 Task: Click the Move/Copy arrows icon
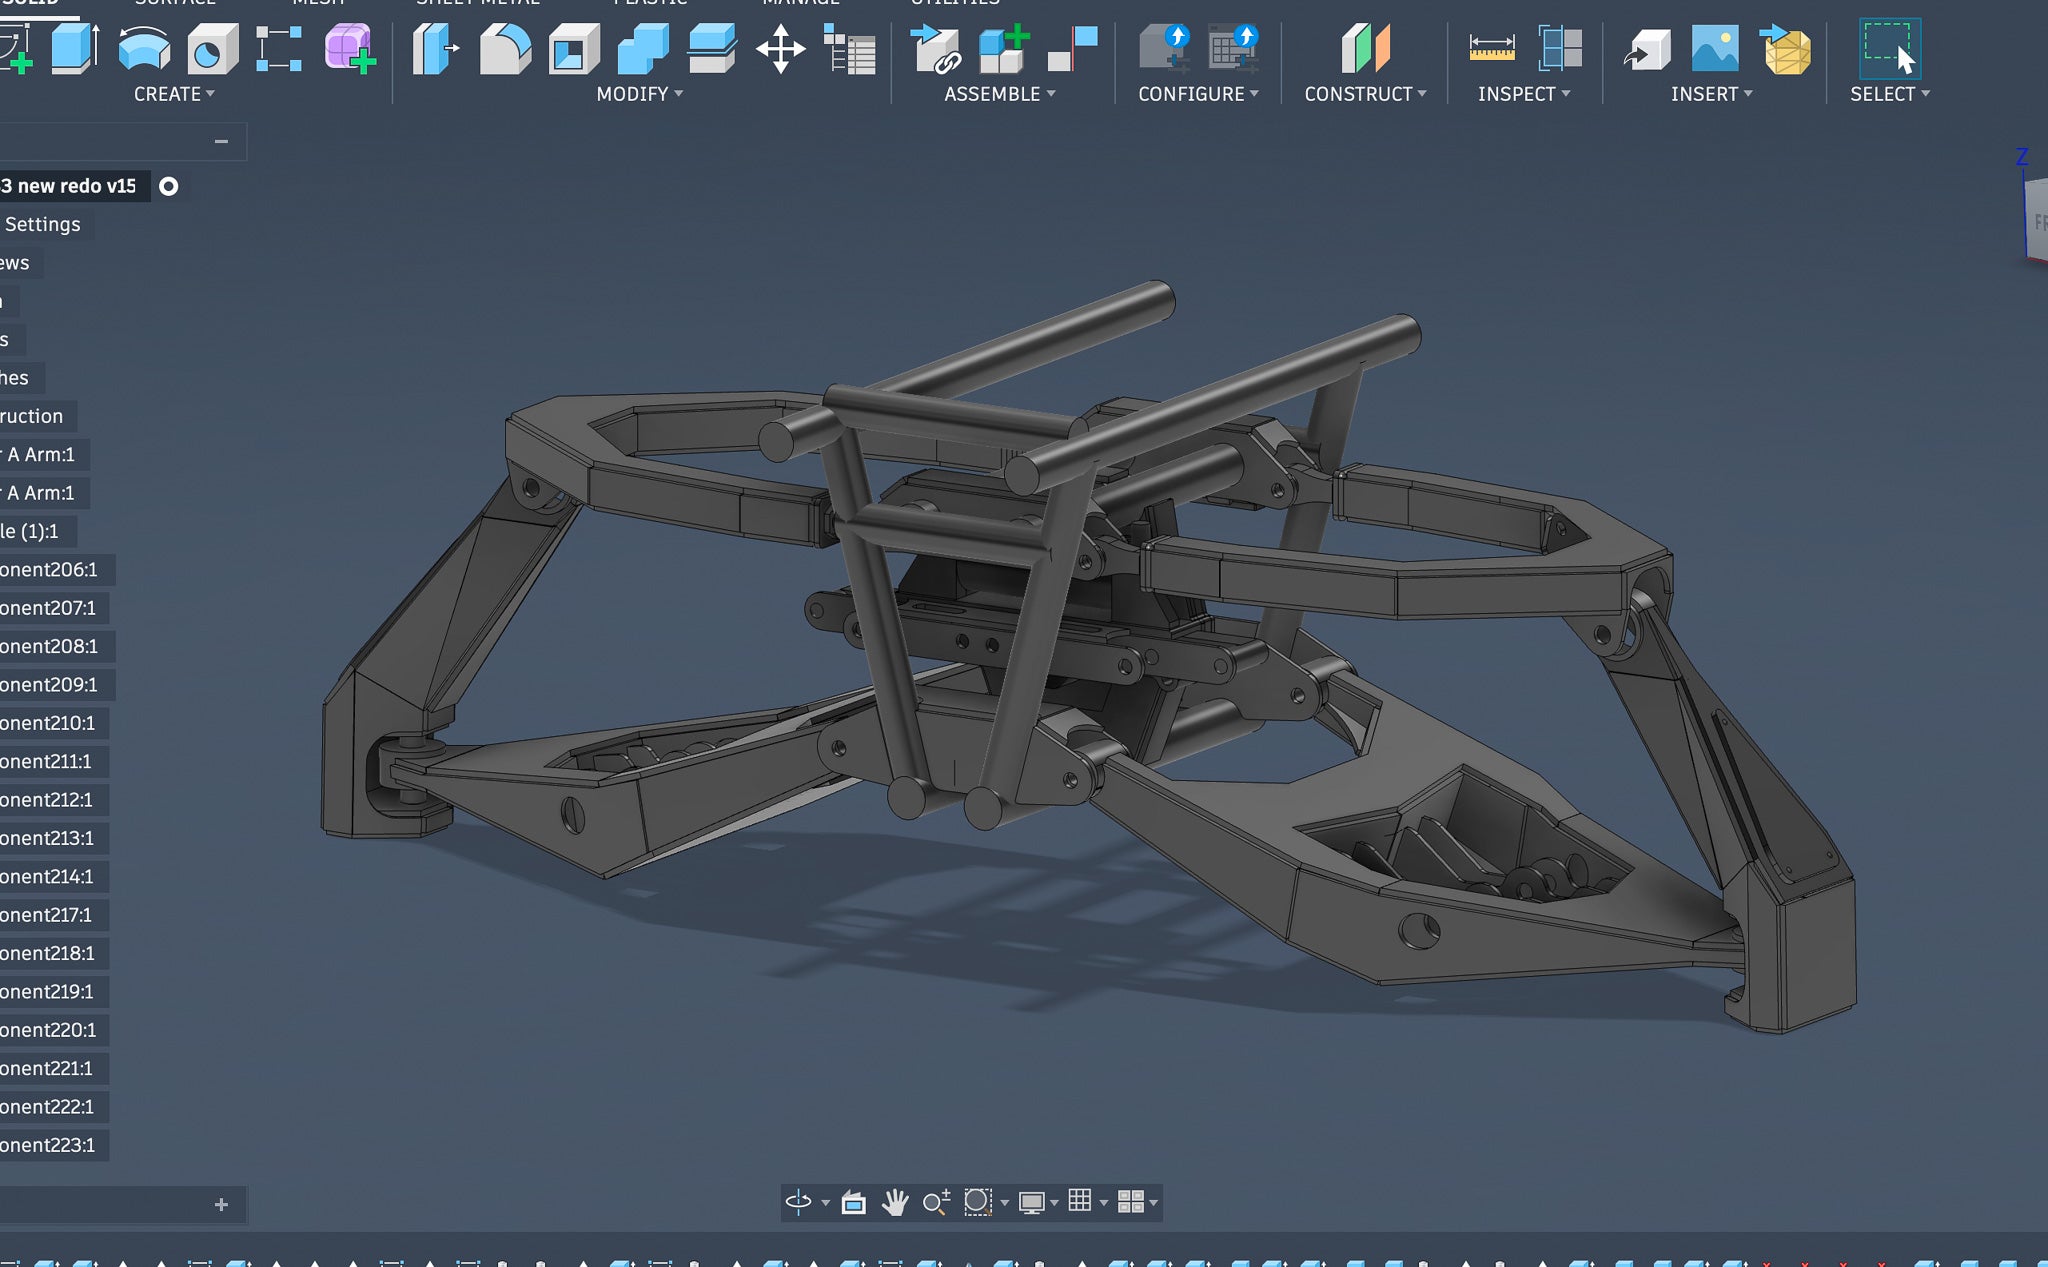[x=780, y=48]
